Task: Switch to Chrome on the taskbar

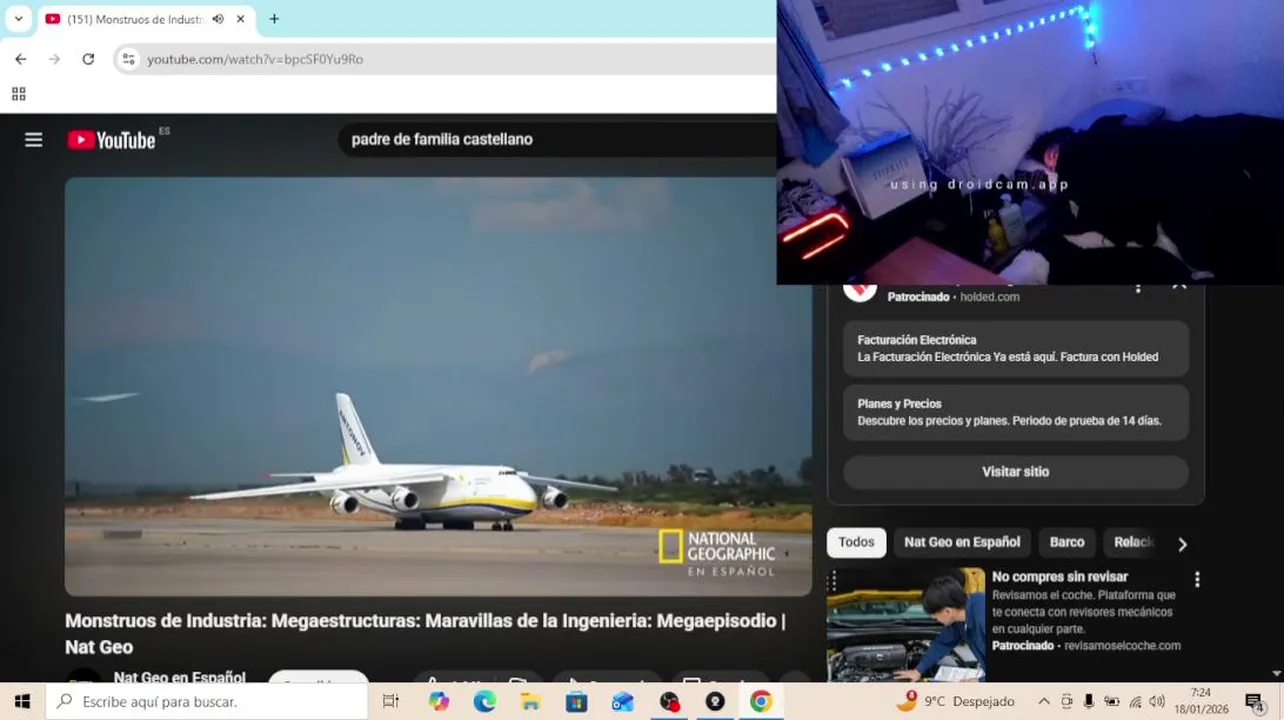Action: (x=761, y=702)
